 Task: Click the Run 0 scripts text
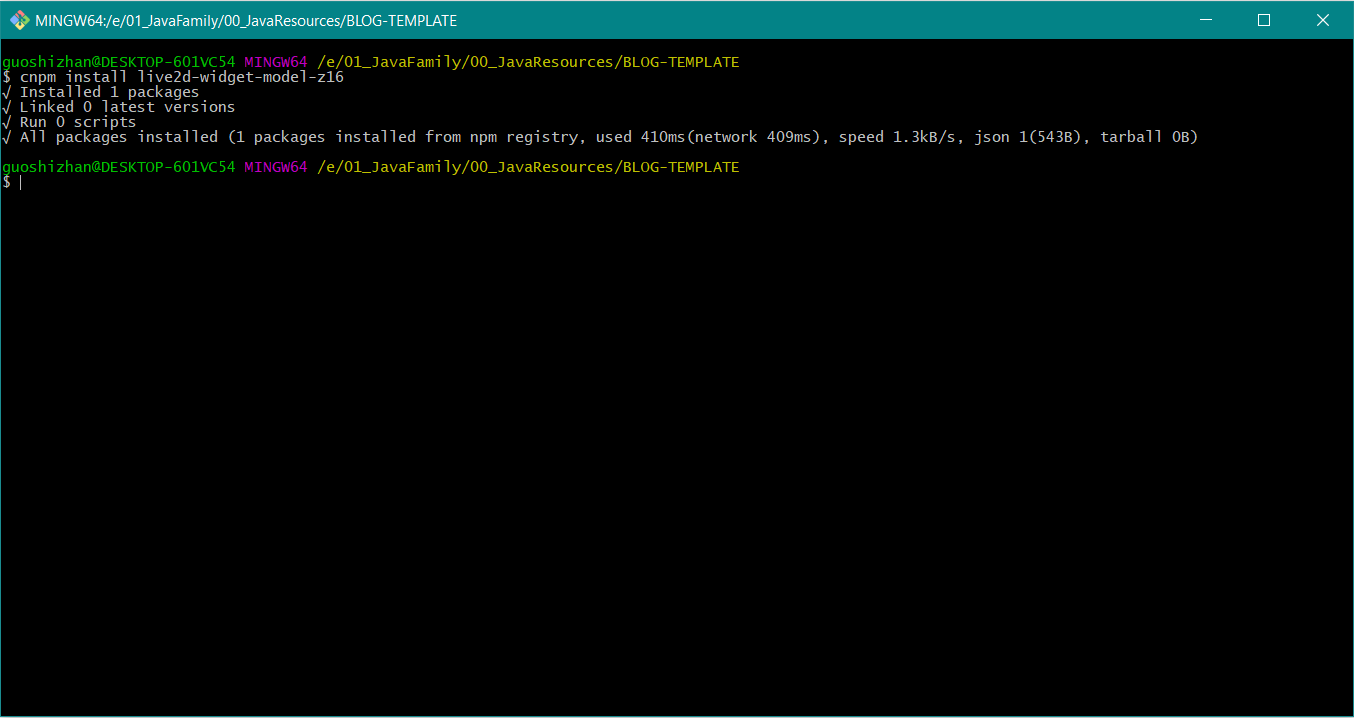(77, 122)
